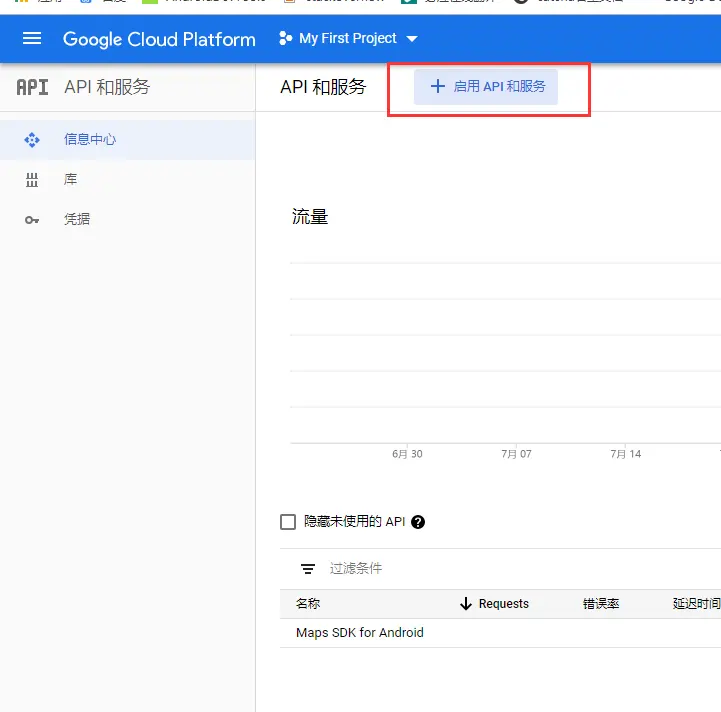The width and height of the screenshot is (721, 712).
Task: Sort by the 名称 column header
Action: (308, 603)
